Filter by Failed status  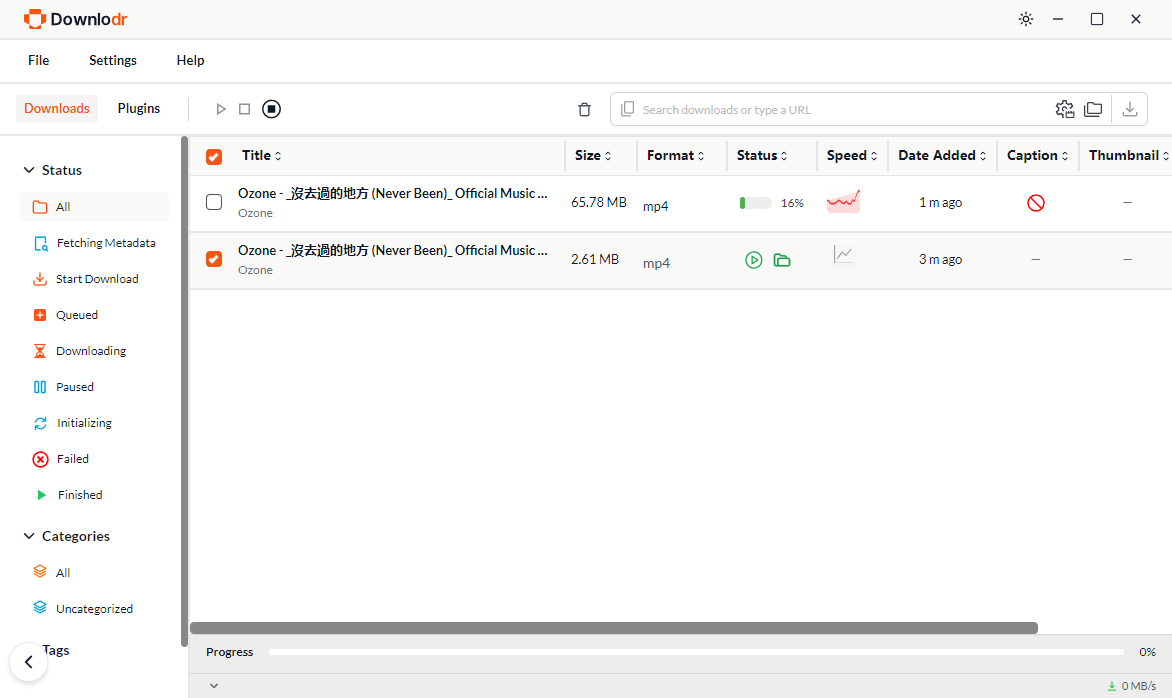click(73, 459)
